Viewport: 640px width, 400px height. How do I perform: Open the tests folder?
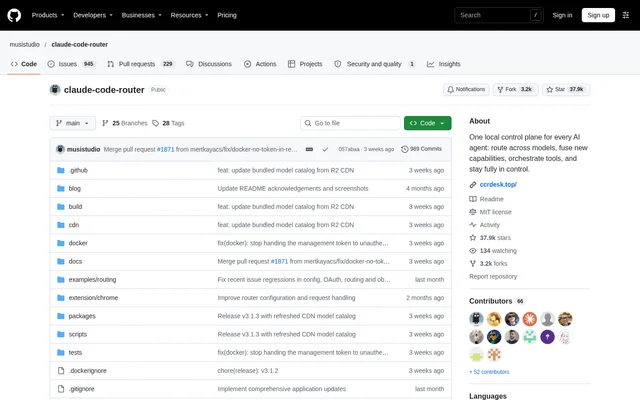click(75, 352)
